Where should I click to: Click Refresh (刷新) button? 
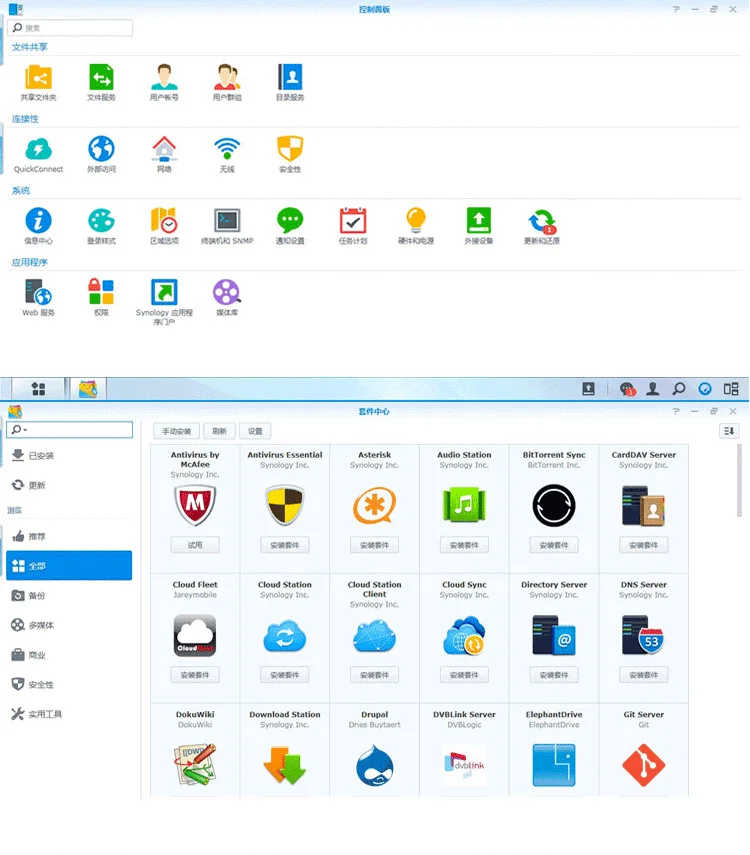click(x=219, y=431)
